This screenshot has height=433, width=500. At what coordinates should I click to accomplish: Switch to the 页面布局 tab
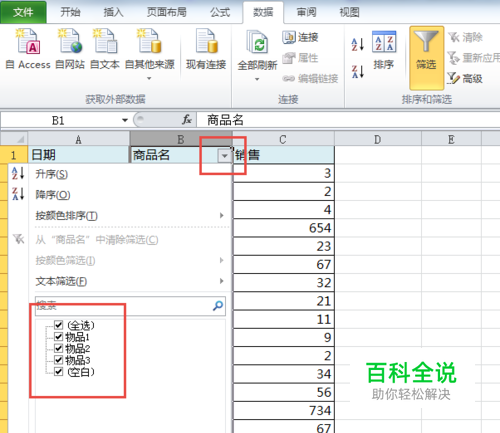pos(167,12)
